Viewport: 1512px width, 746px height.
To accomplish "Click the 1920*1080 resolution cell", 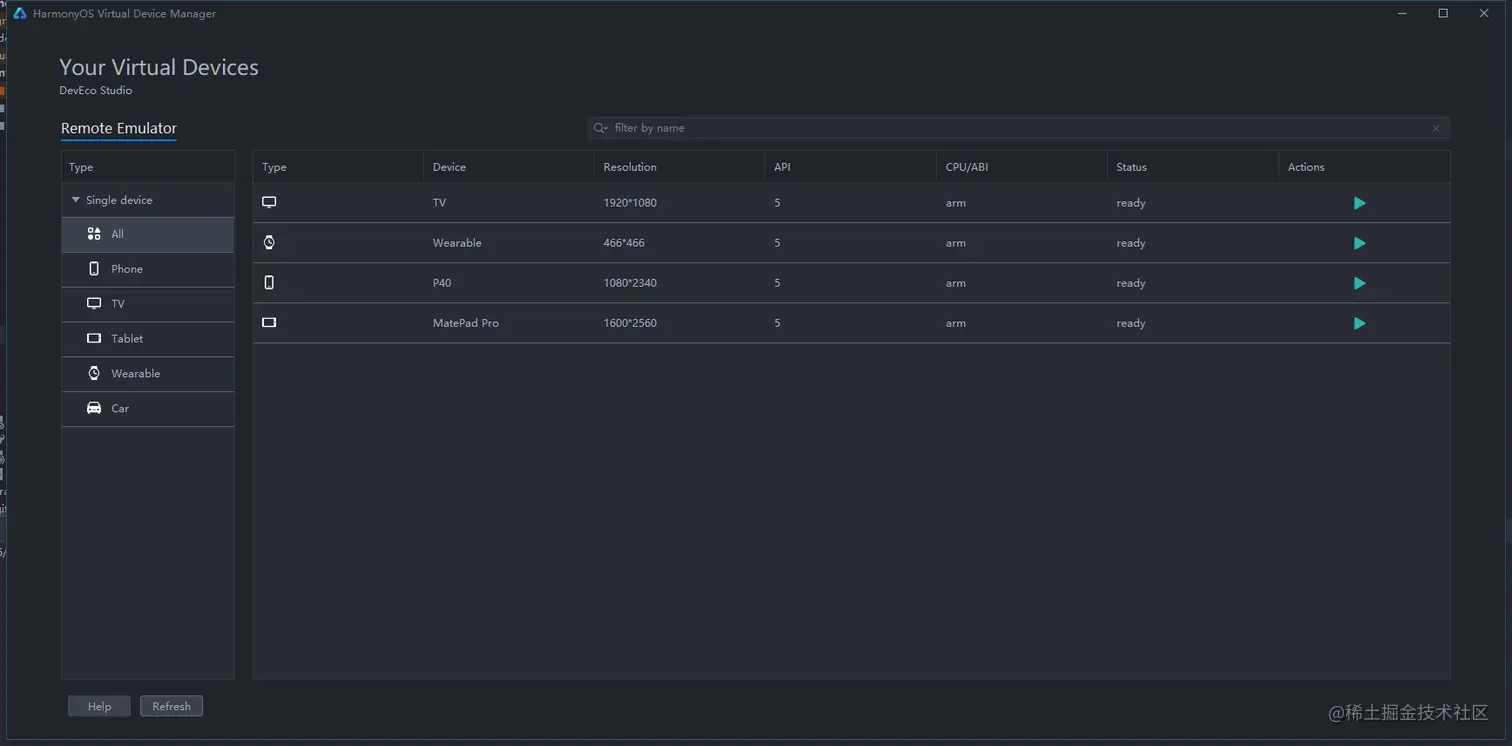I will (x=630, y=203).
